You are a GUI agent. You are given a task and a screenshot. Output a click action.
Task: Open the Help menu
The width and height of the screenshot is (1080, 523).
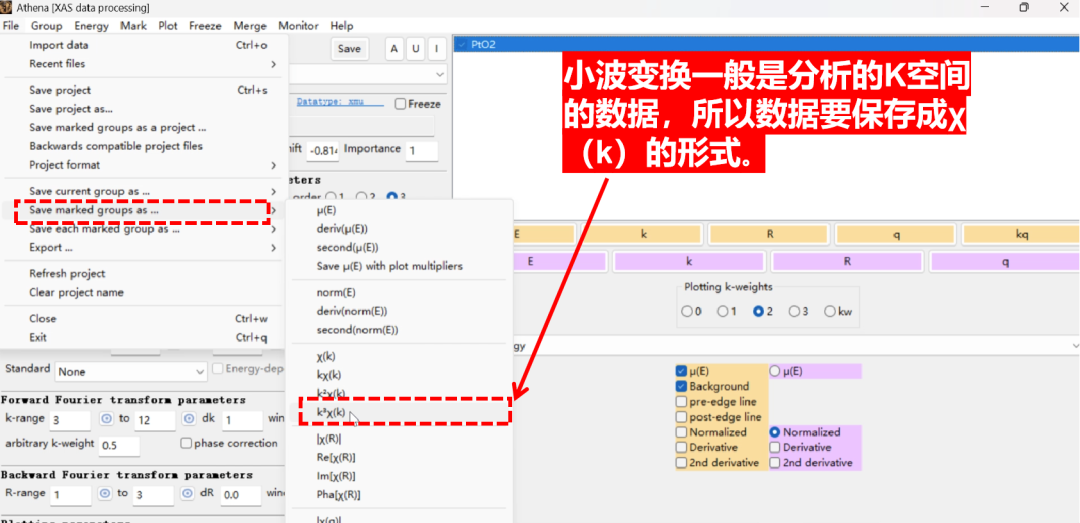[x=342, y=26]
